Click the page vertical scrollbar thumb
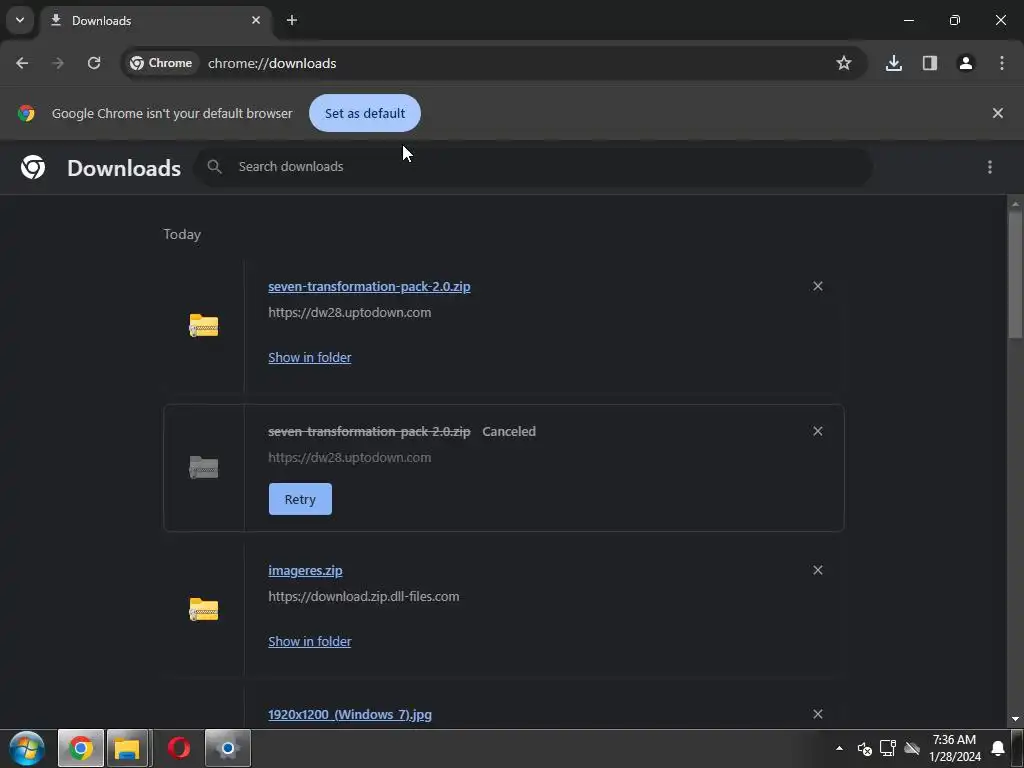This screenshot has height=768, width=1024. pyautogui.click(x=1015, y=274)
